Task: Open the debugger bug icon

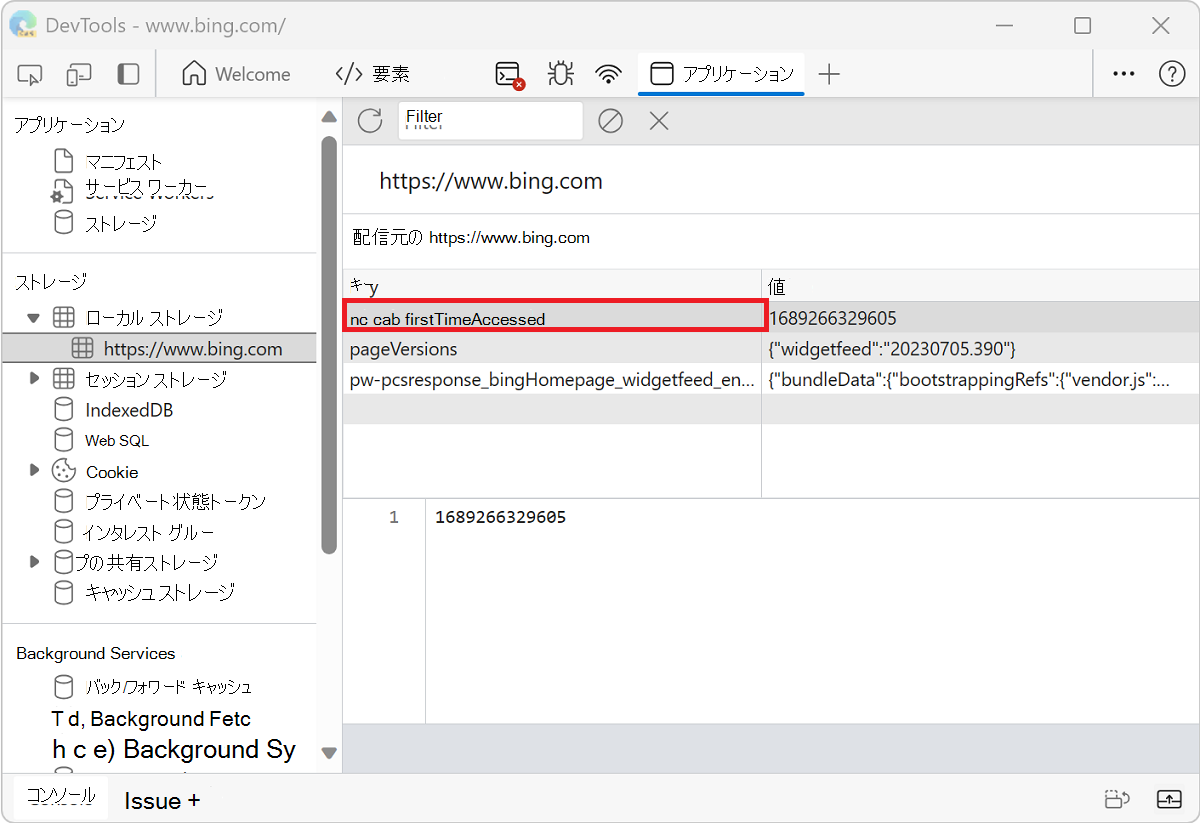Action: tap(560, 73)
